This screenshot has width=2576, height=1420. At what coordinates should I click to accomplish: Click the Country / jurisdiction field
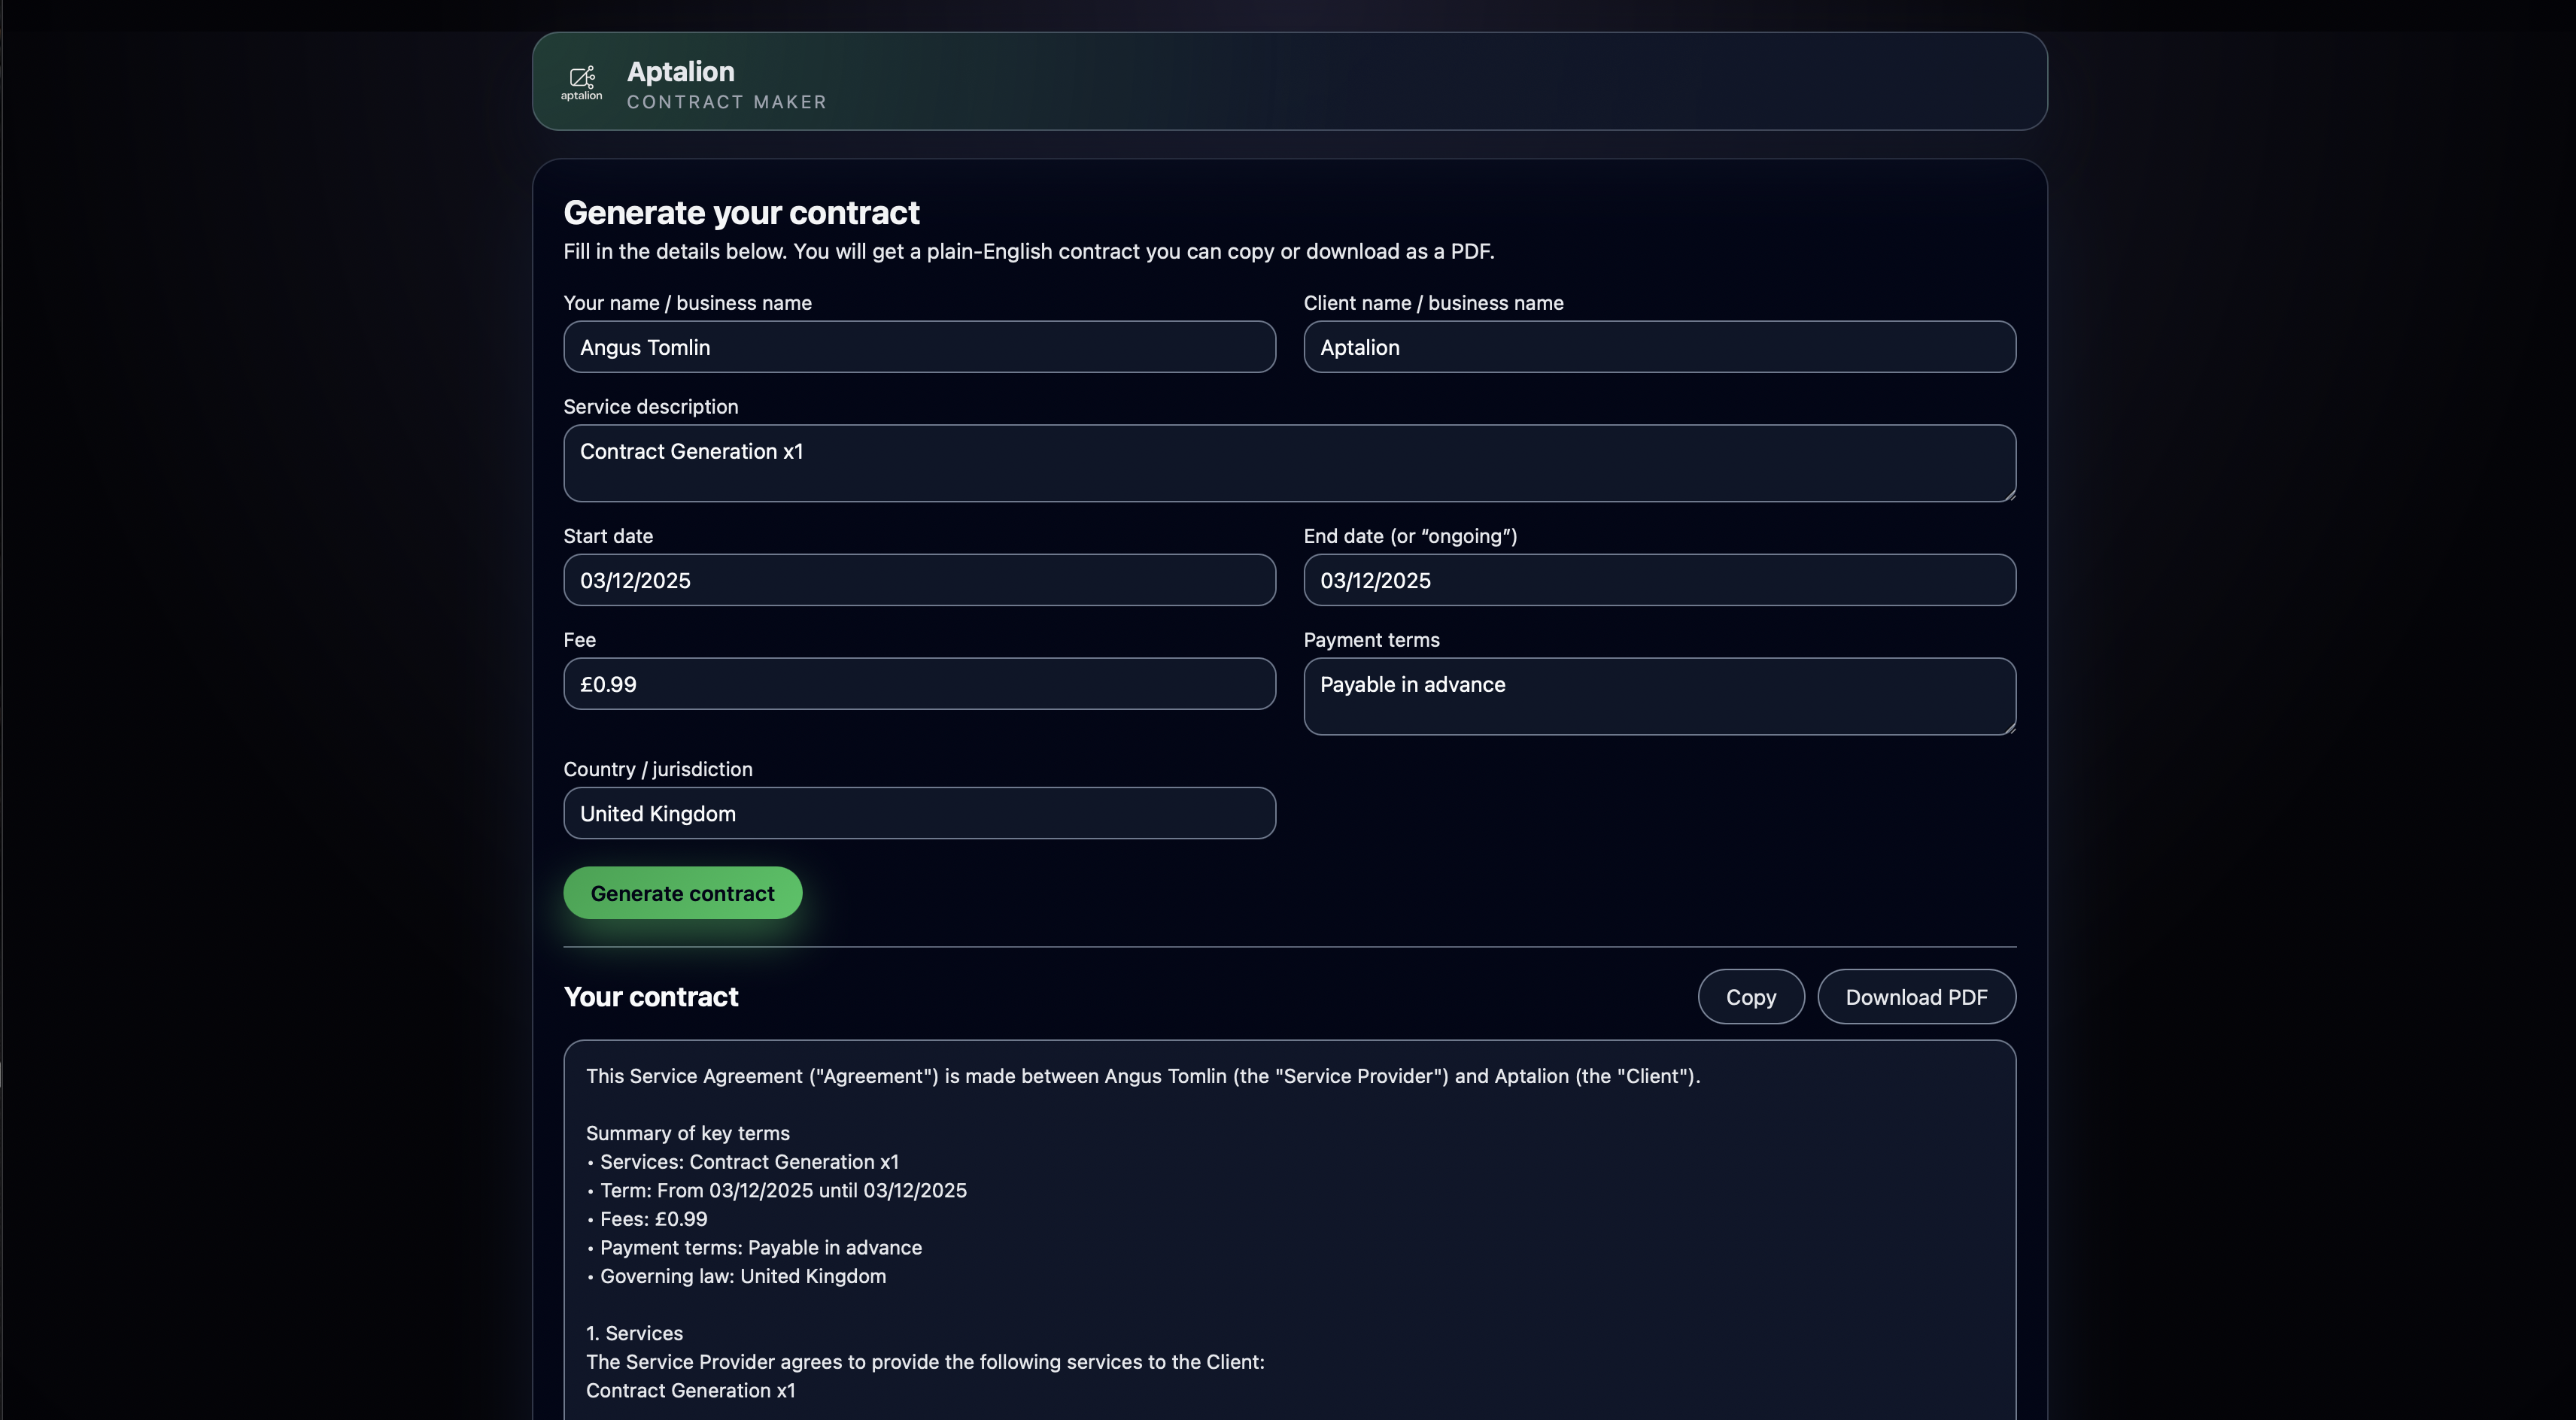(x=918, y=813)
